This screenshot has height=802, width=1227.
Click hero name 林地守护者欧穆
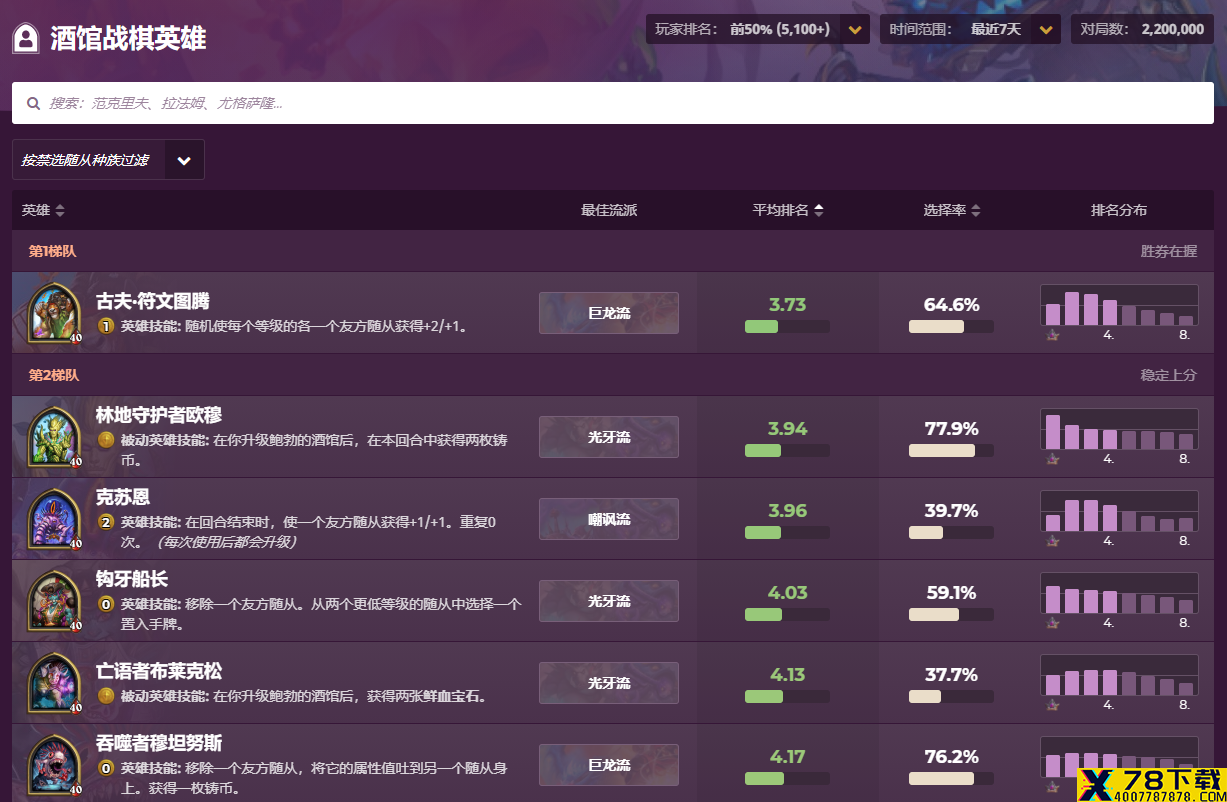click(x=159, y=415)
